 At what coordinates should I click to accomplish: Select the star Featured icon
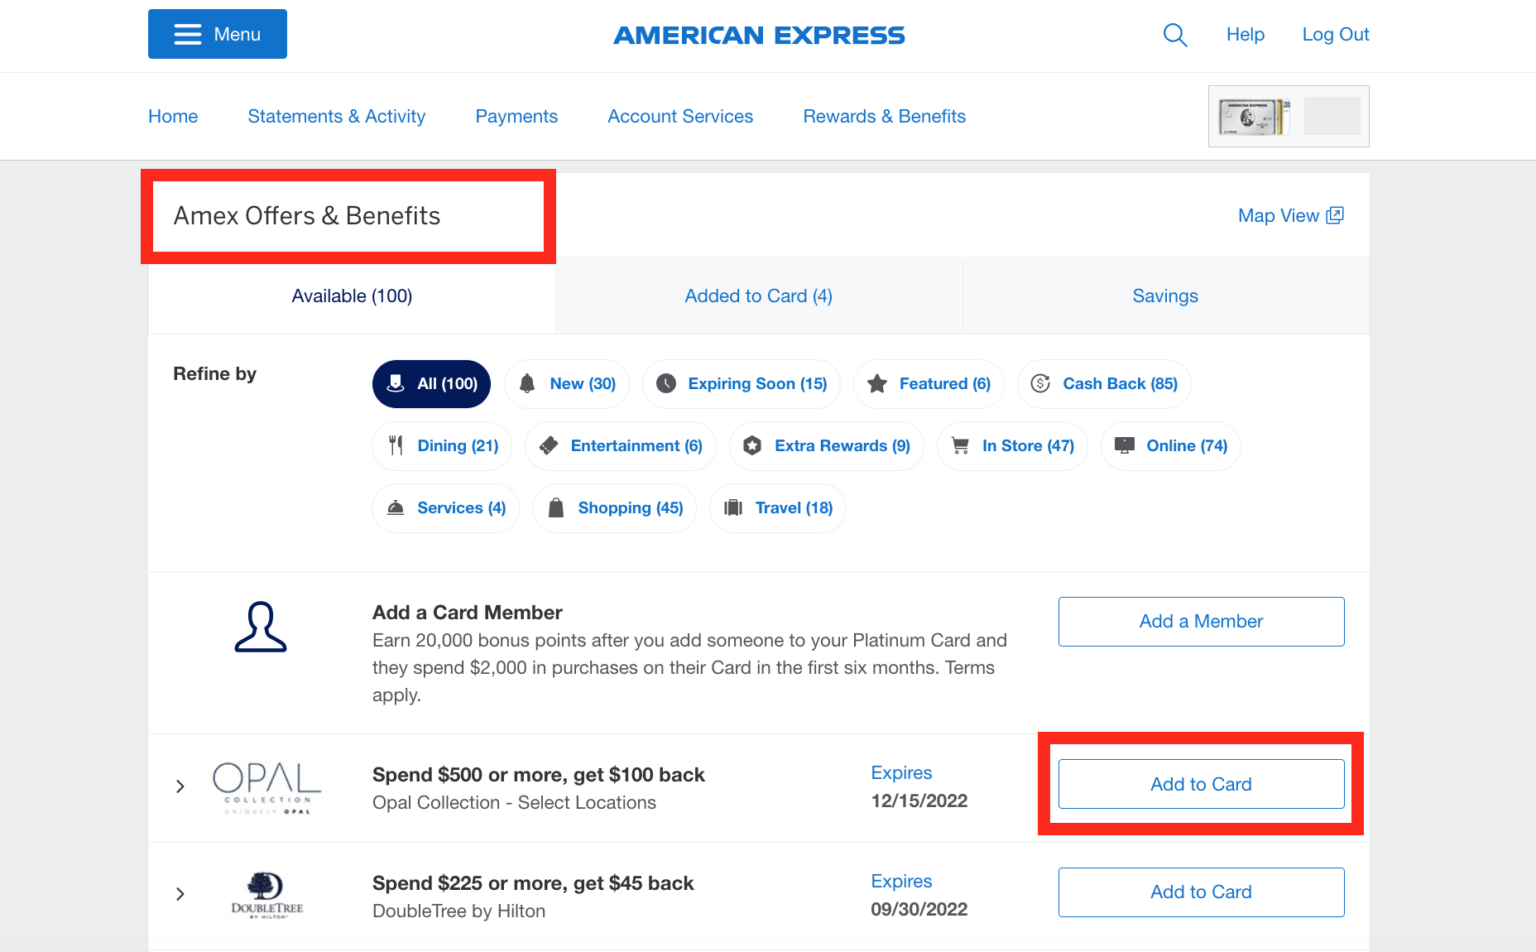tap(877, 383)
